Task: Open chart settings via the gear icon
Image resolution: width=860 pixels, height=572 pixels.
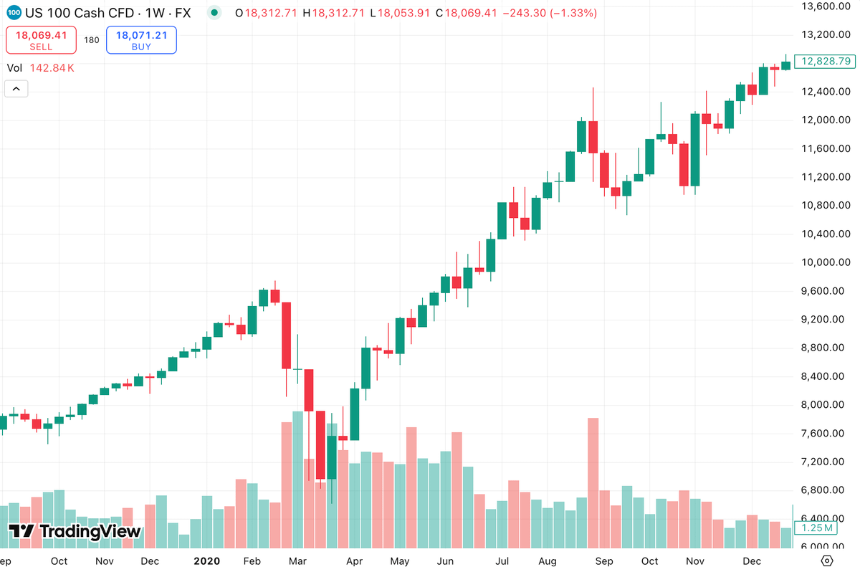Action: (827, 560)
